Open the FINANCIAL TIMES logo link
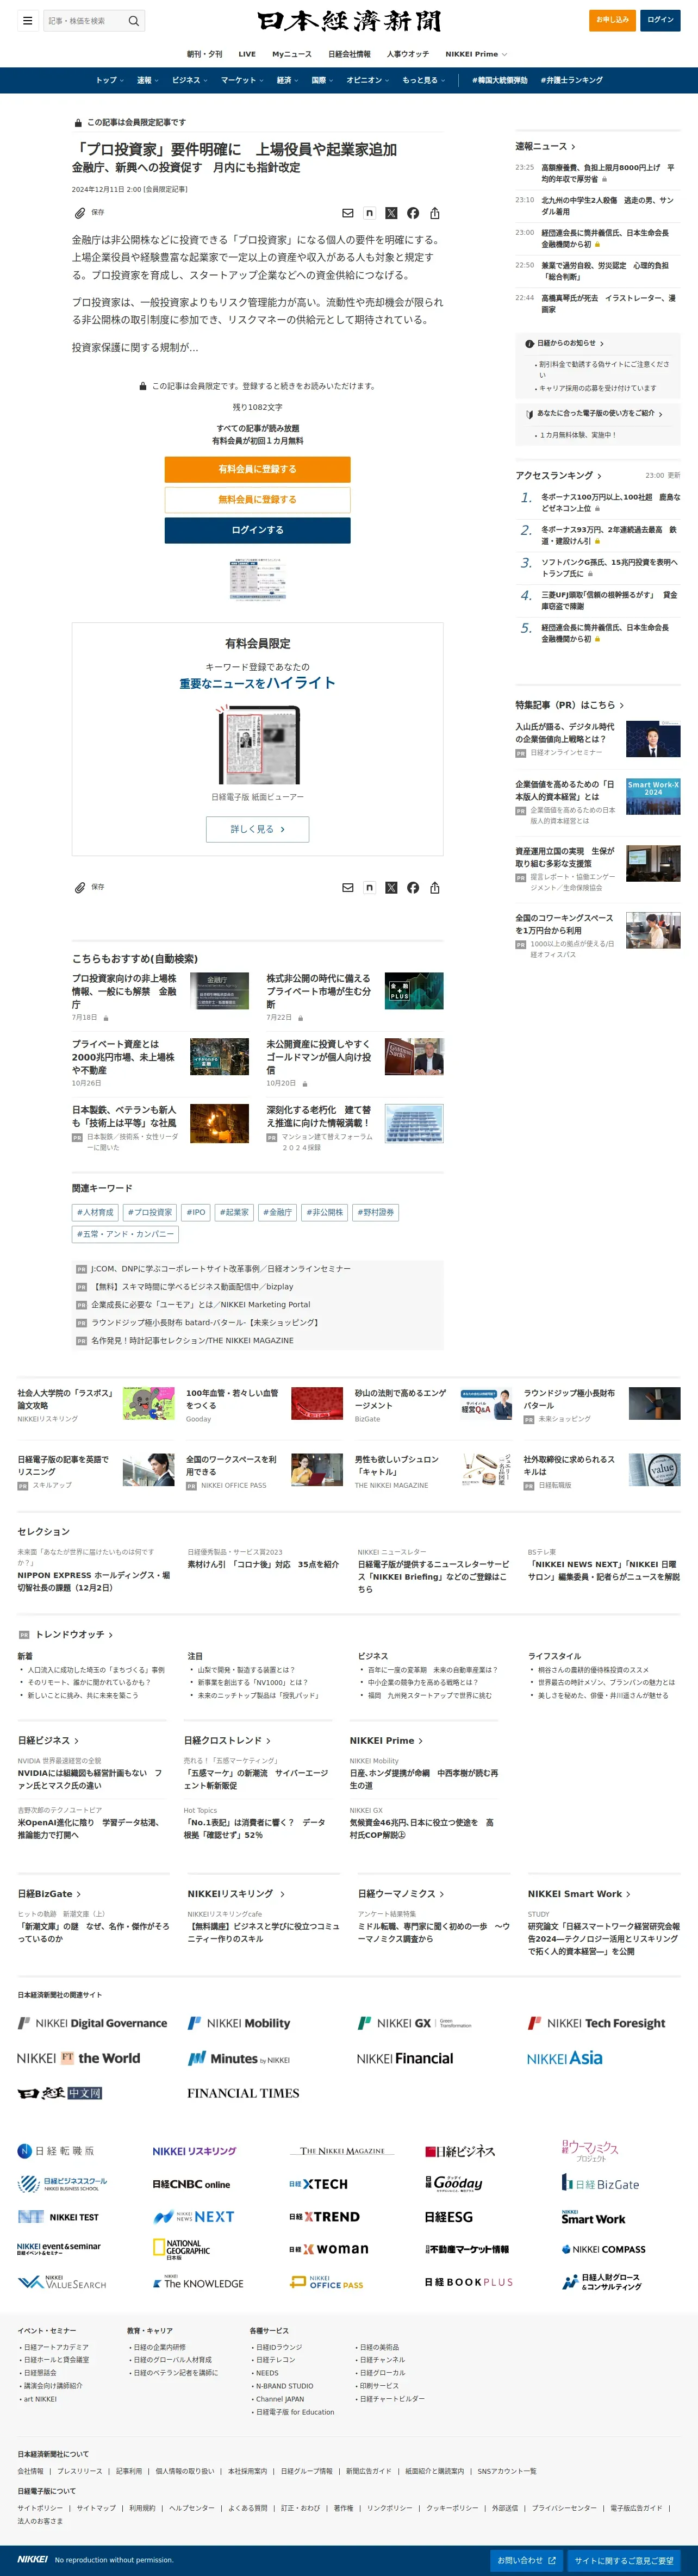Viewport: 698px width, 2576px height. click(243, 2093)
